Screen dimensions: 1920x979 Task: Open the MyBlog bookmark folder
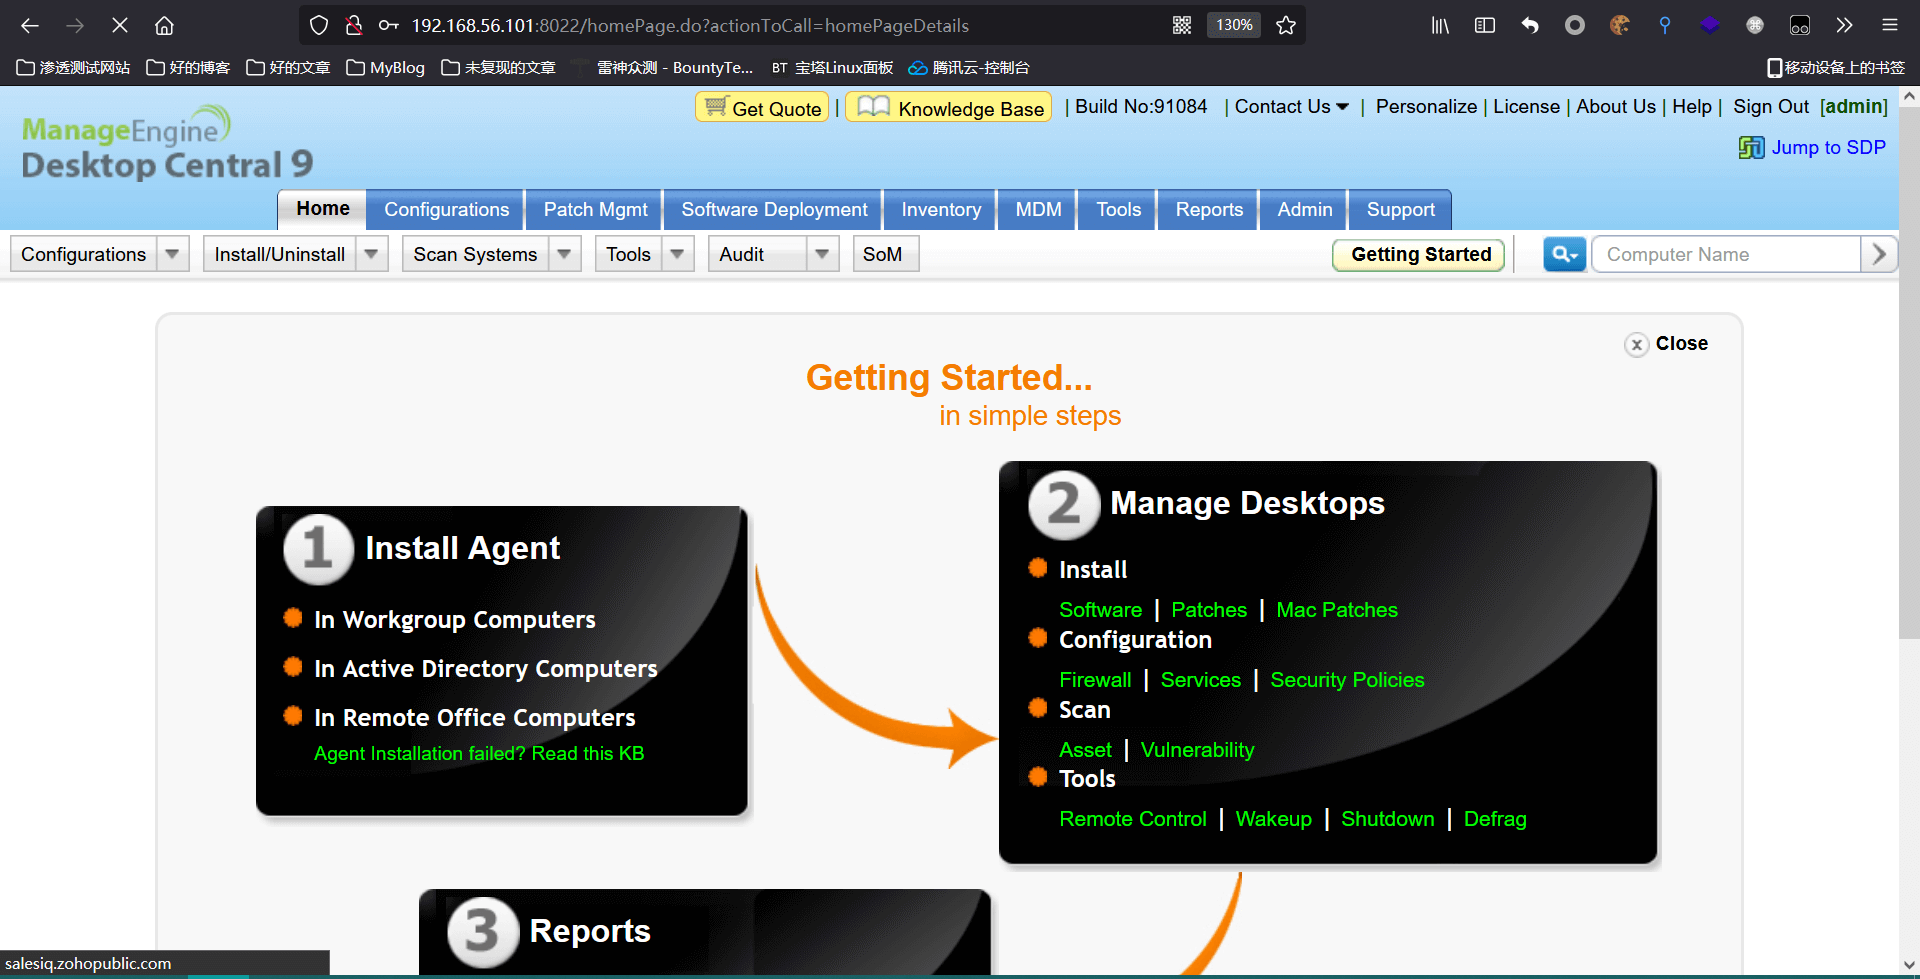(x=386, y=68)
